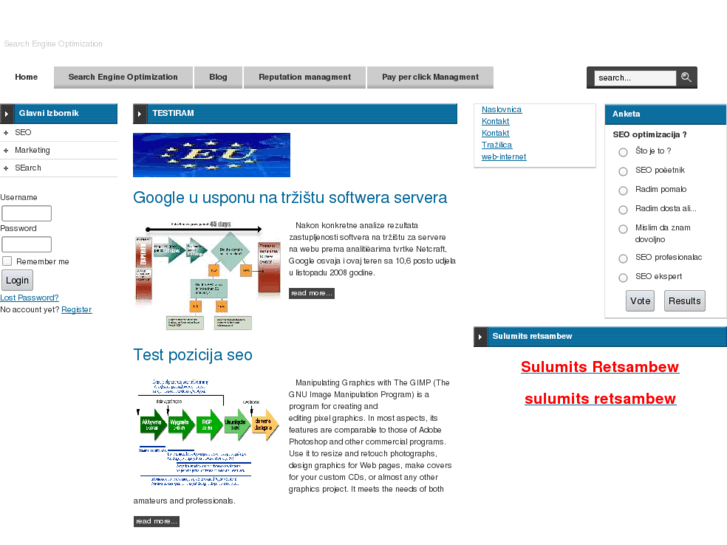Focus the search text box
The image size is (727, 545).
pyautogui.click(x=635, y=78)
